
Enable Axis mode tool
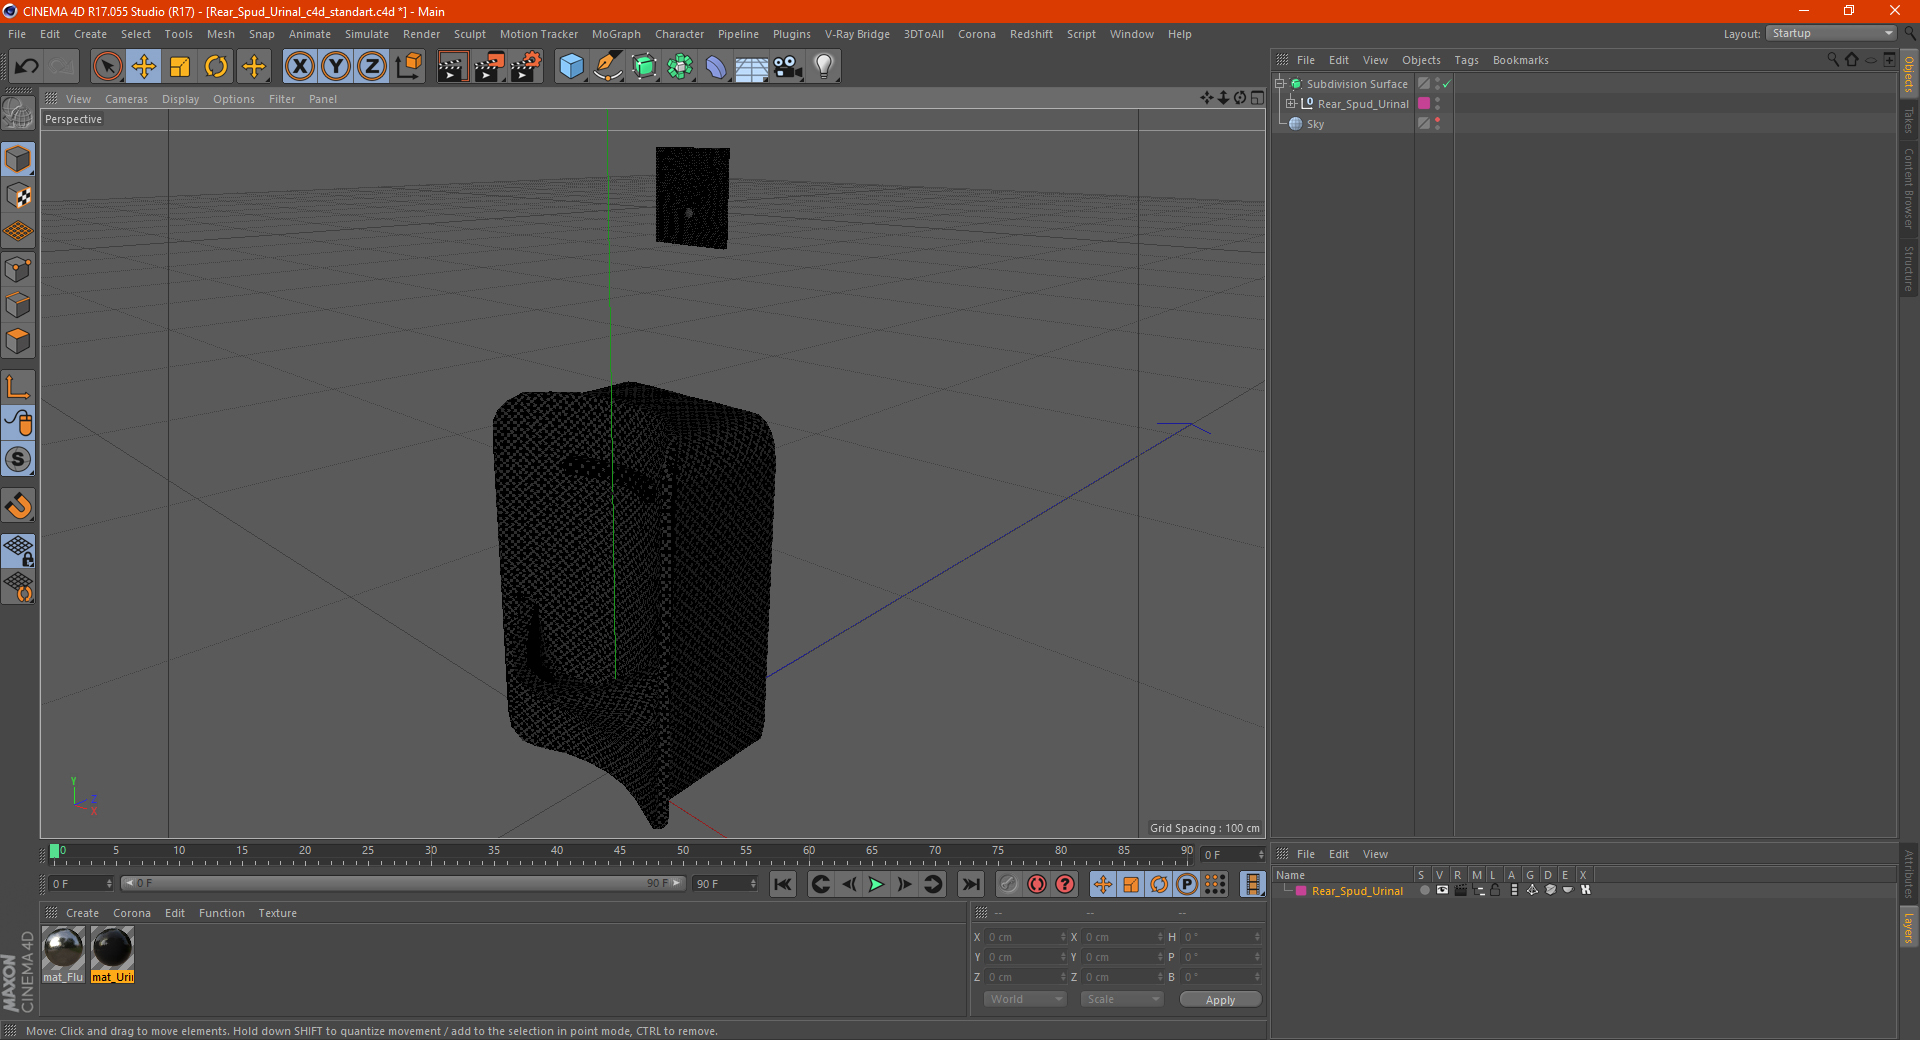[18, 387]
